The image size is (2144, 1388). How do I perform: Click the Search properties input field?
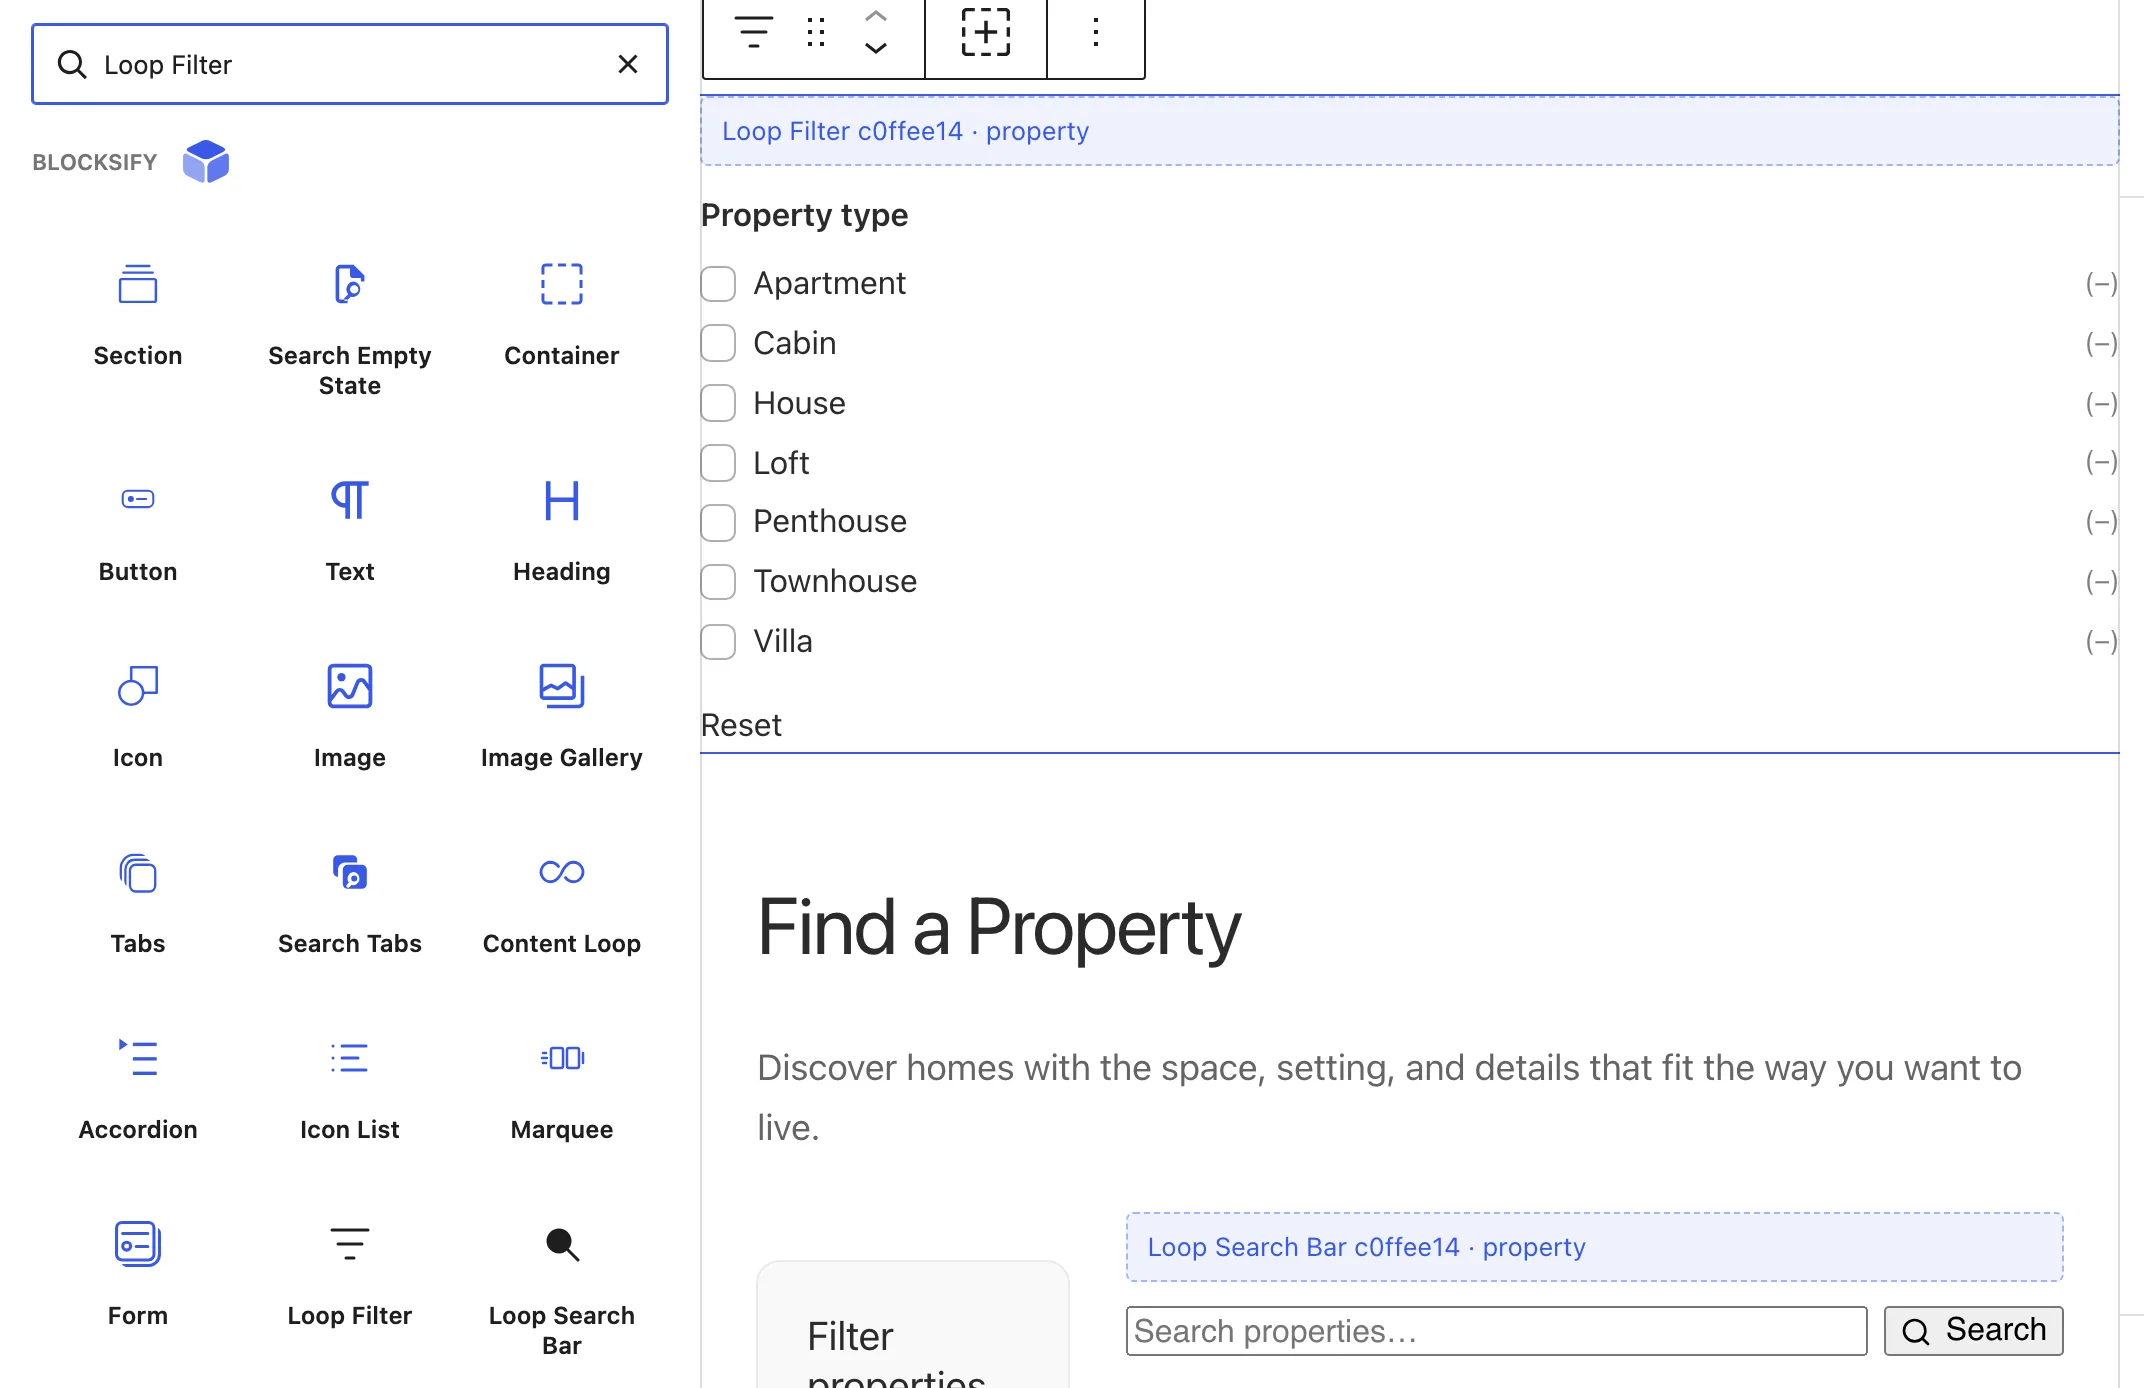(1497, 1331)
